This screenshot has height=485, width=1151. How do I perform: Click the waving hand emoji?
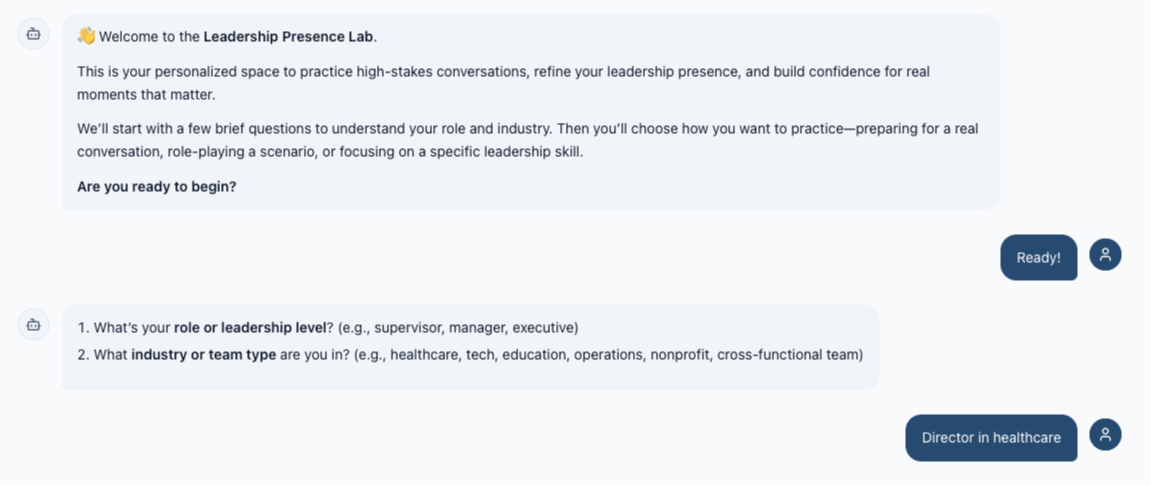tap(86, 36)
